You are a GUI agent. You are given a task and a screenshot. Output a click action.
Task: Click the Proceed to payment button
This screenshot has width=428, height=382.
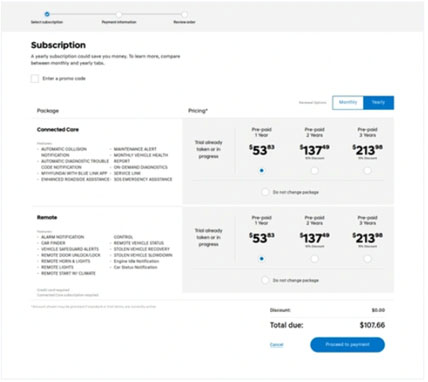[x=347, y=345]
